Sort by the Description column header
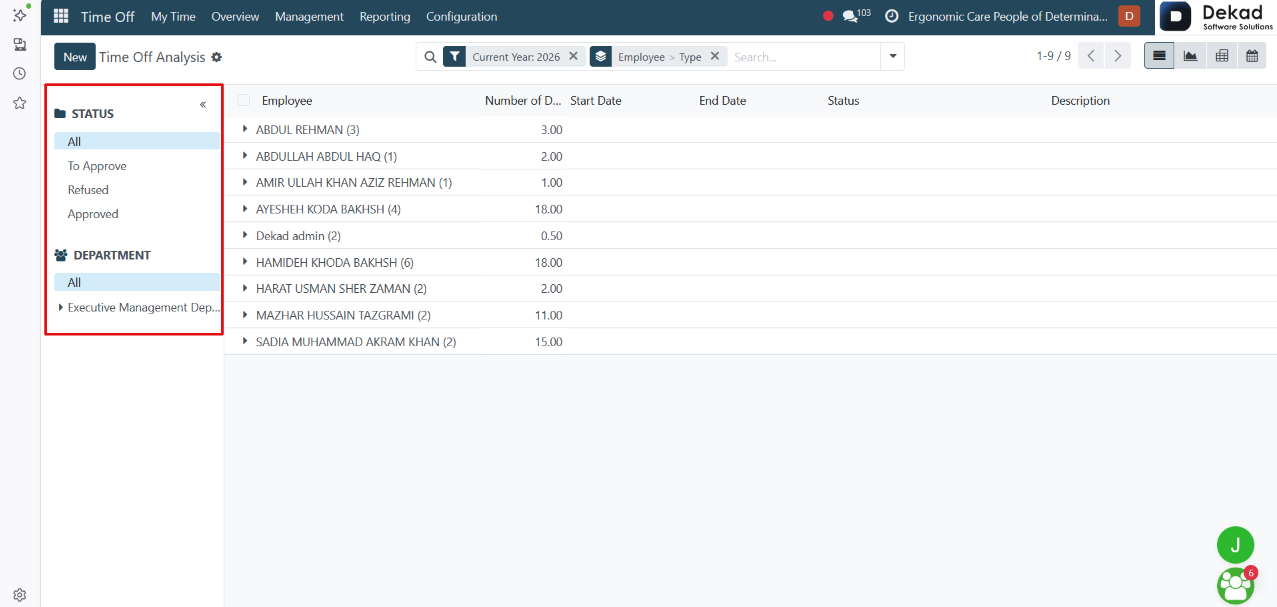This screenshot has height=607, width=1277. pyautogui.click(x=1080, y=100)
